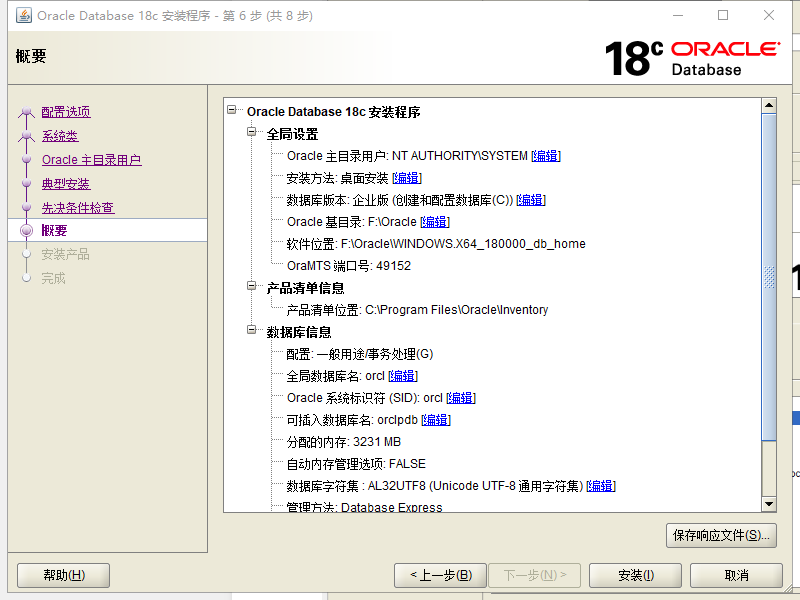Close the Oracle installer window
Image resolution: width=800 pixels, height=600 pixels.
[x=769, y=15]
